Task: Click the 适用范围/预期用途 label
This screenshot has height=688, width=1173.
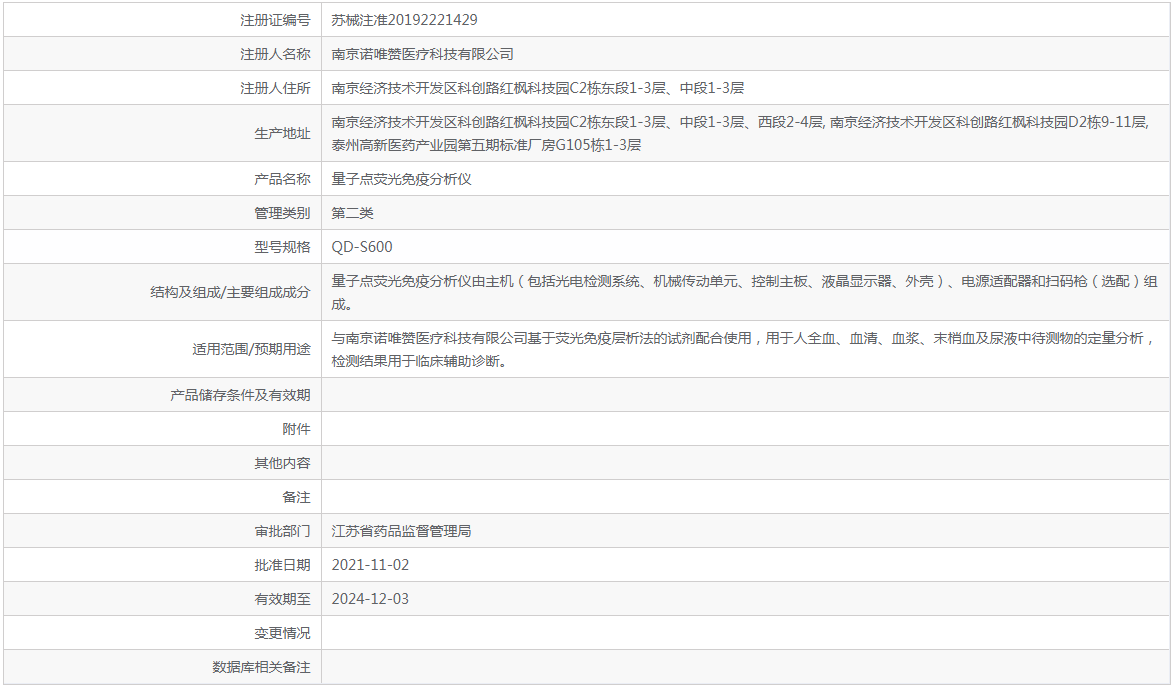Action: click(251, 349)
